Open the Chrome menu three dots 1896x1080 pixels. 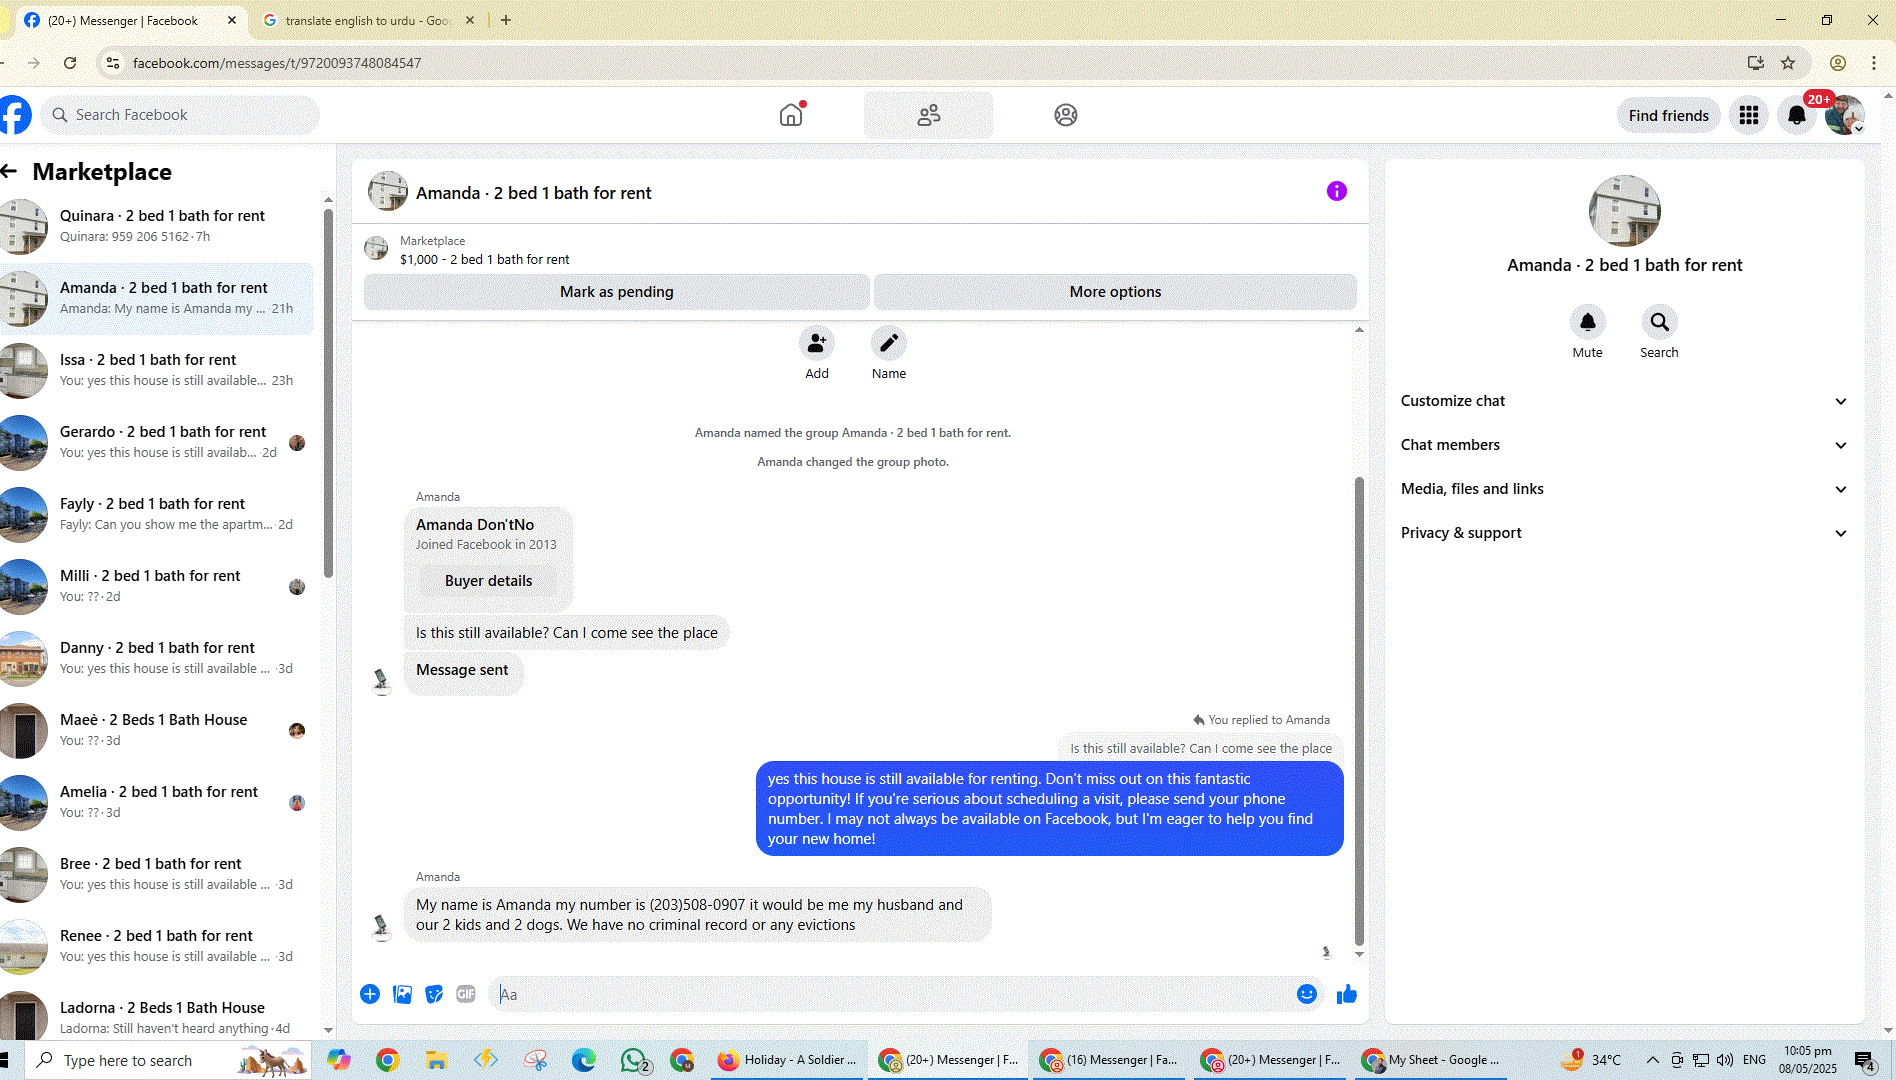click(1874, 63)
